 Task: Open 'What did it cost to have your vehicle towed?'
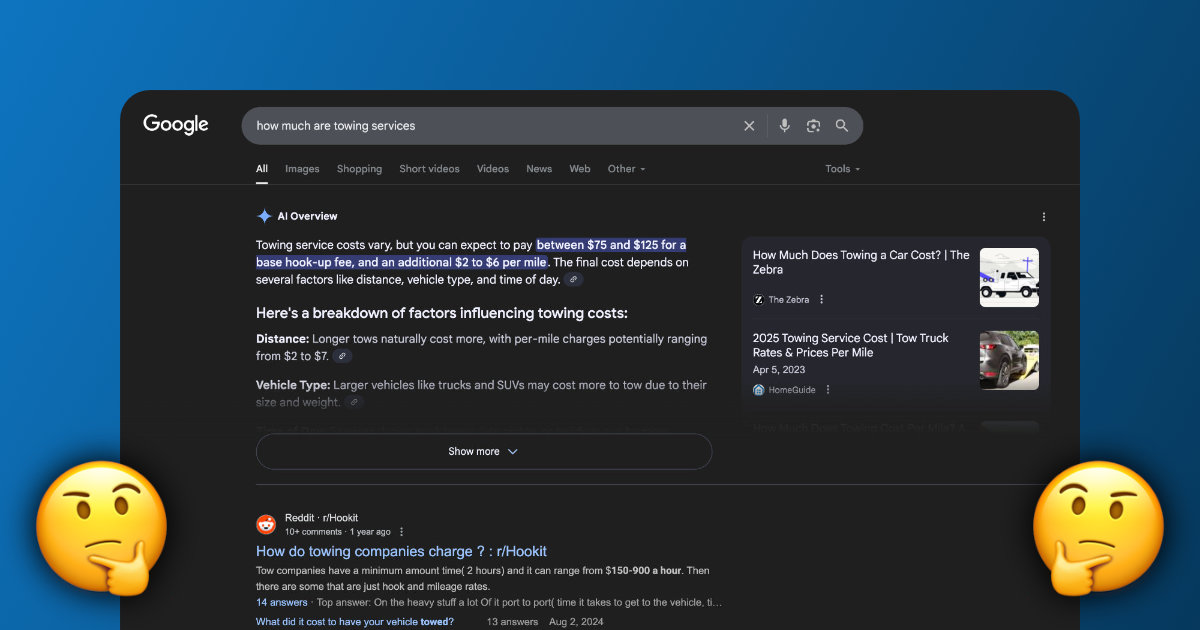pos(354,622)
